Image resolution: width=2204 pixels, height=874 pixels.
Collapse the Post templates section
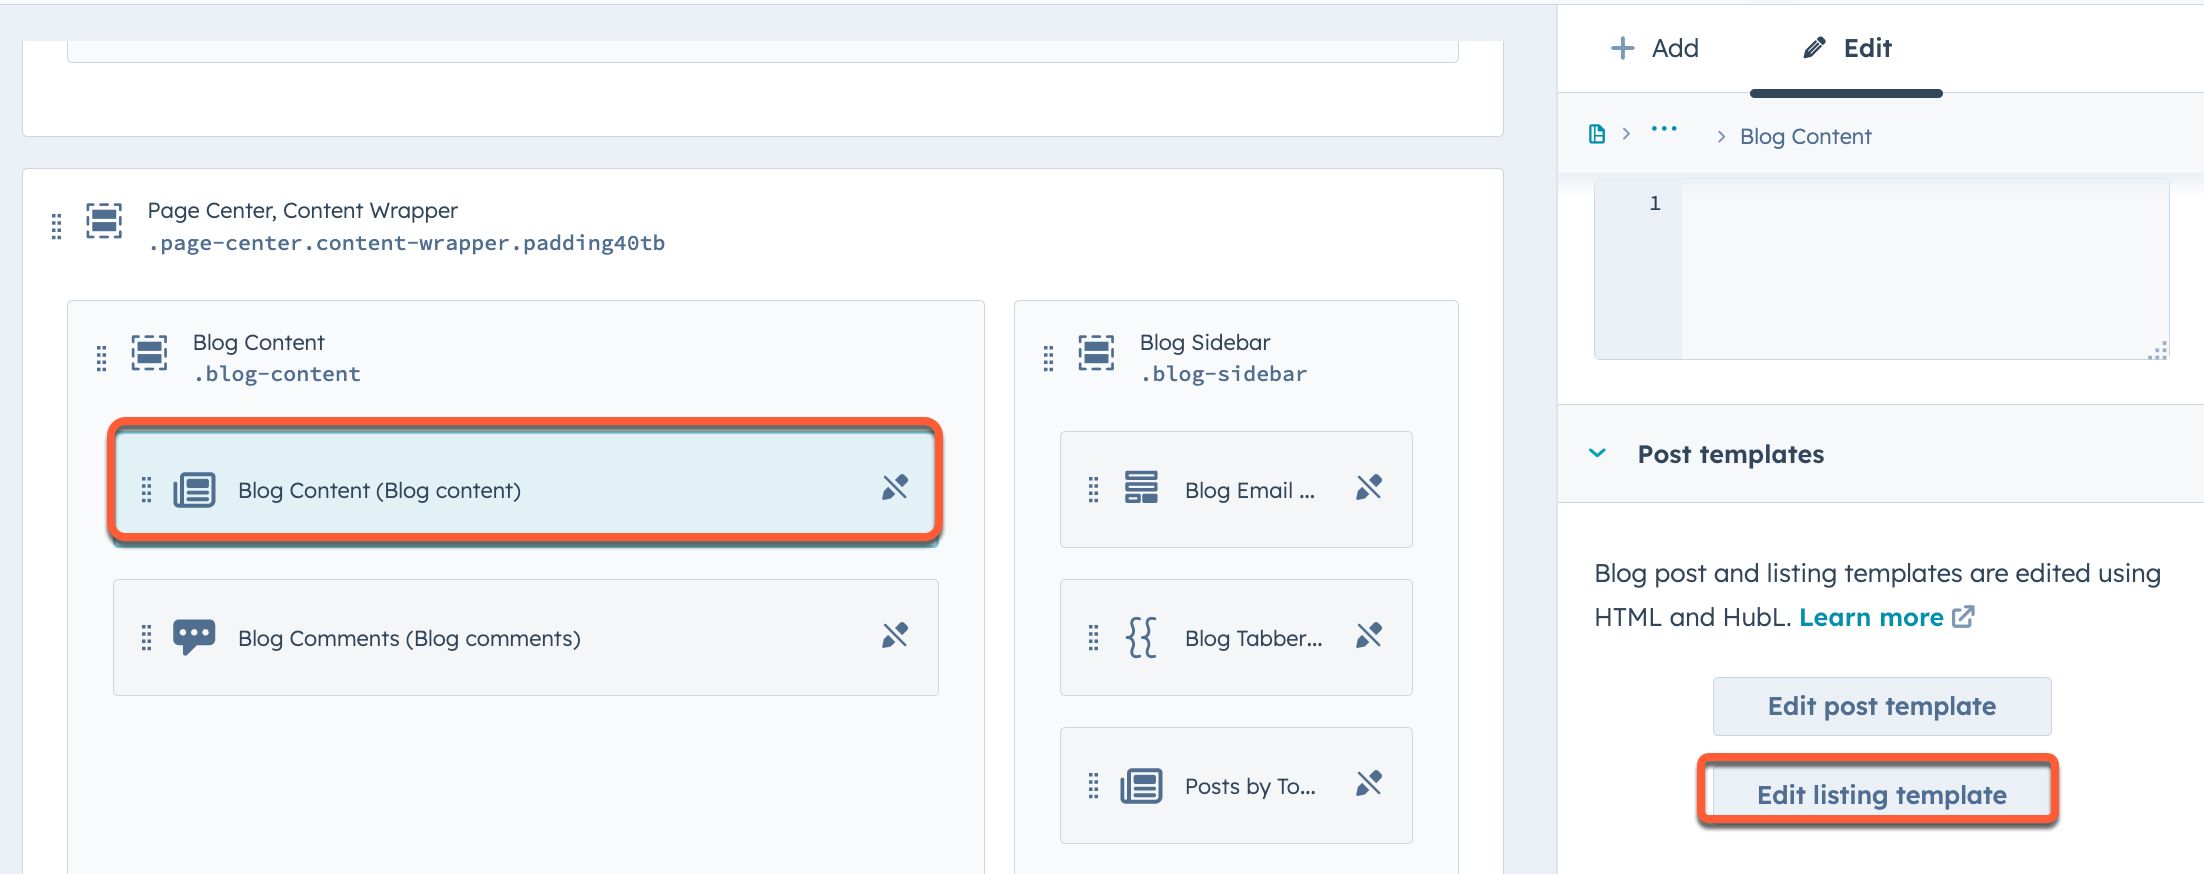[1597, 453]
